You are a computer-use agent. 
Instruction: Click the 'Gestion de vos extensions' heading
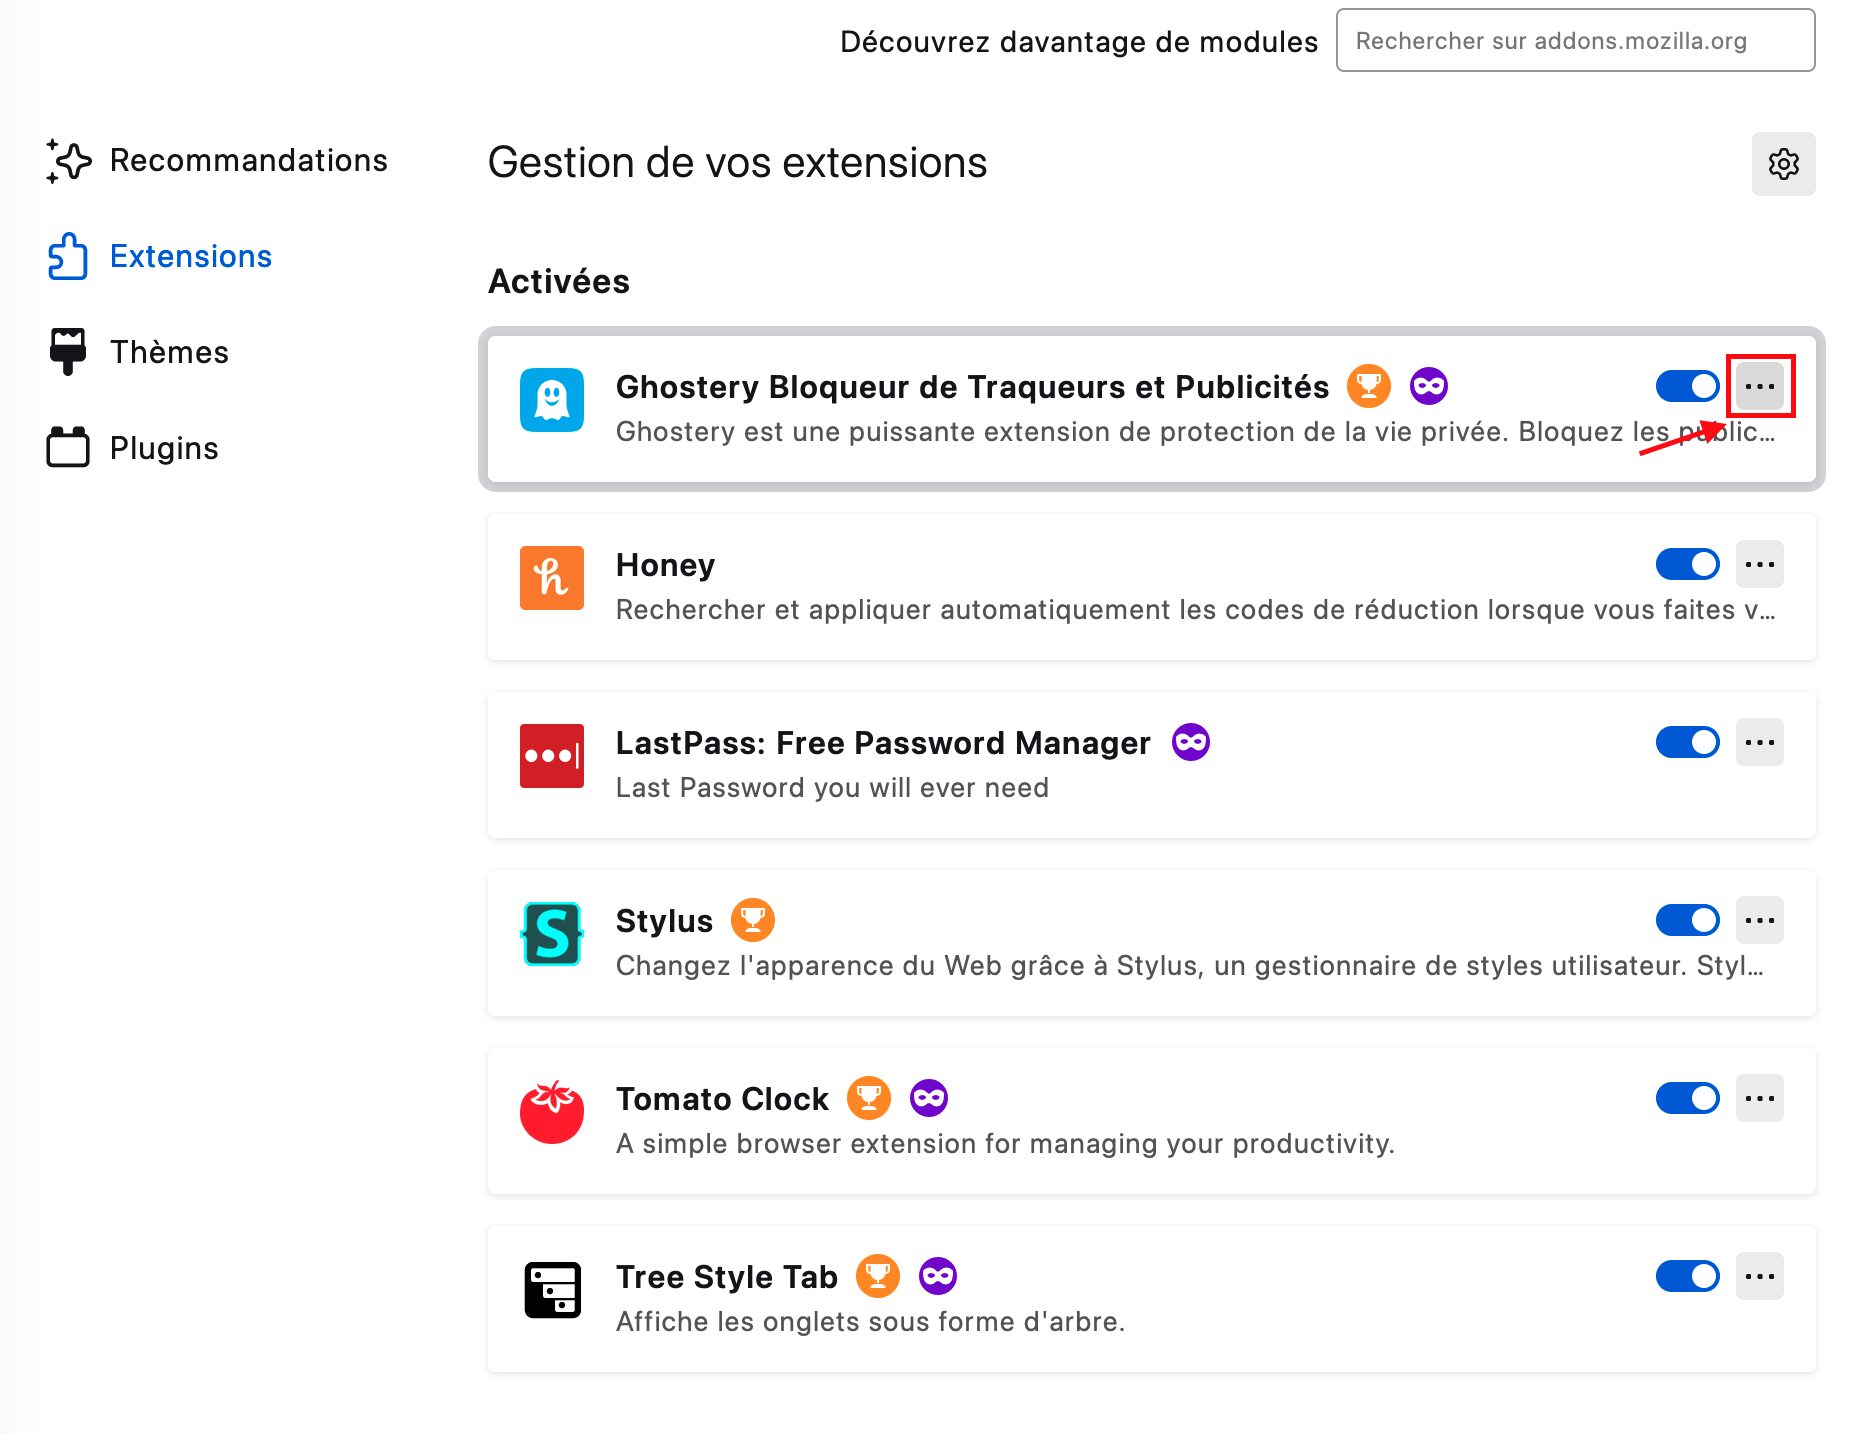(x=737, y=163)
